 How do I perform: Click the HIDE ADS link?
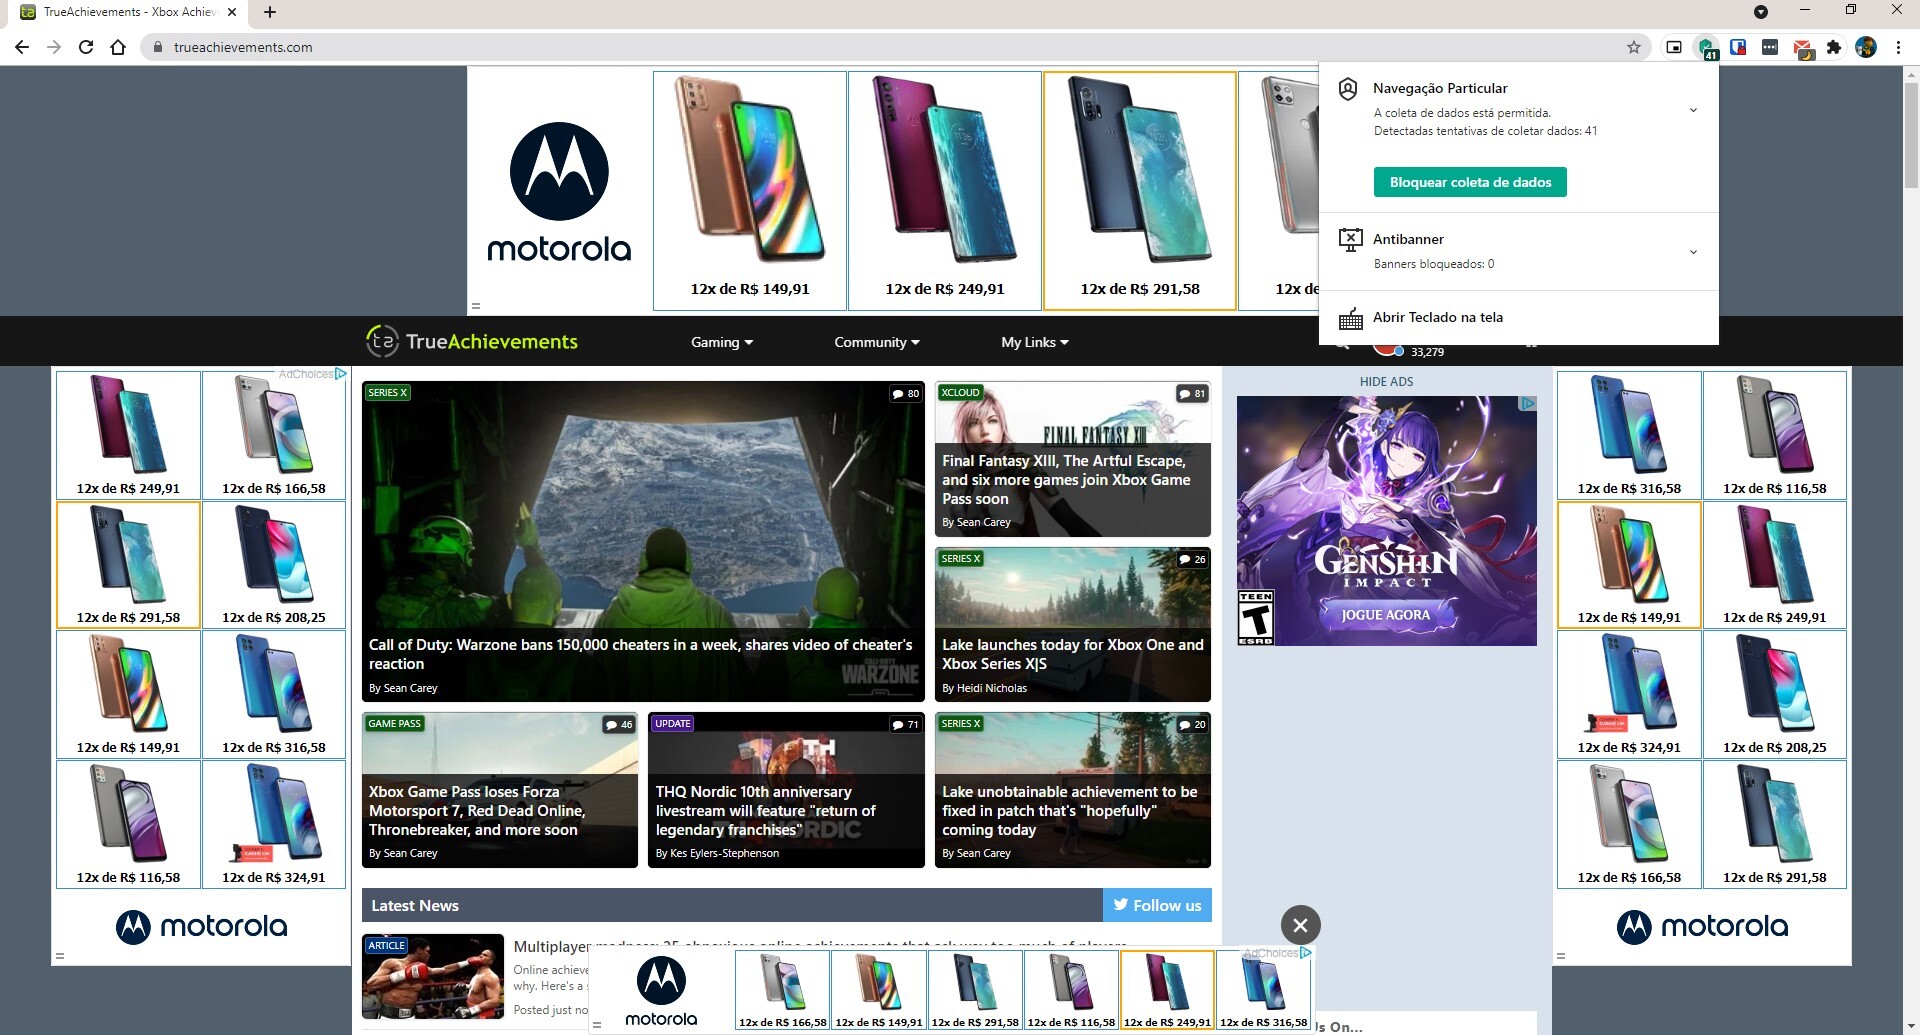click(x=1386, y=381)
